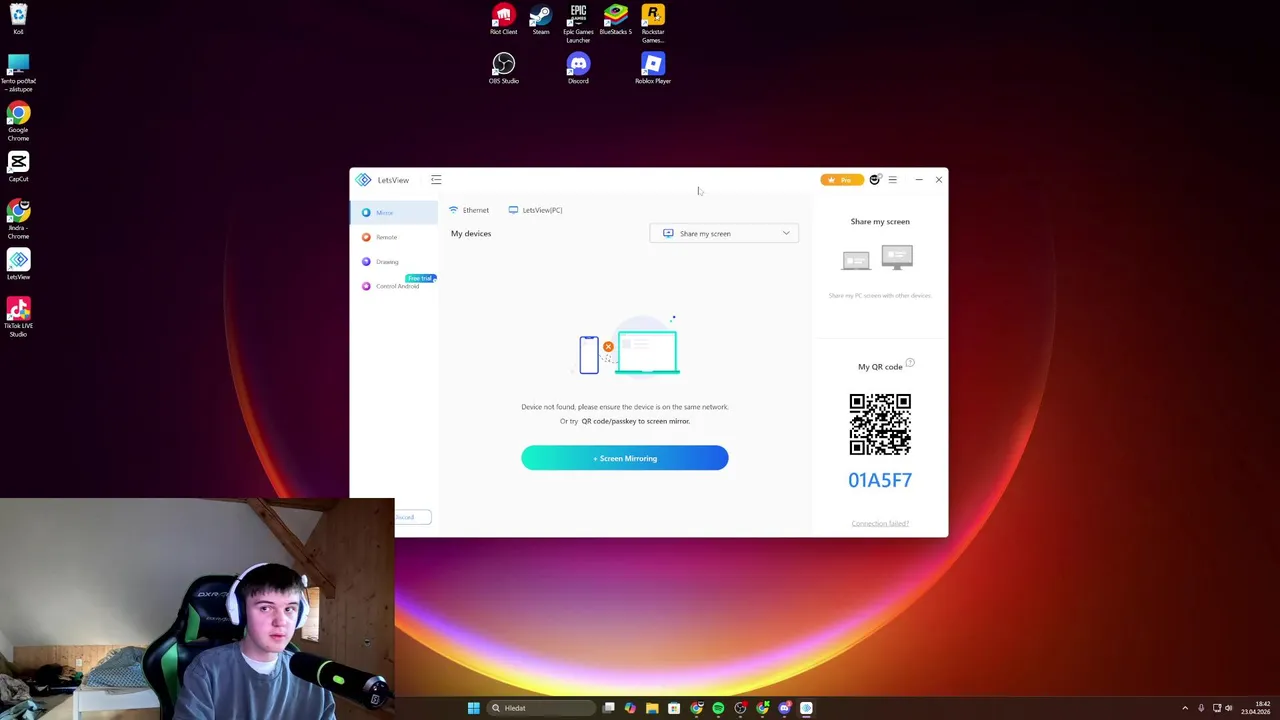Select the Roblox Player desktop icon
The width and height of the screenshot is (1280, 720).
point(653,69)
